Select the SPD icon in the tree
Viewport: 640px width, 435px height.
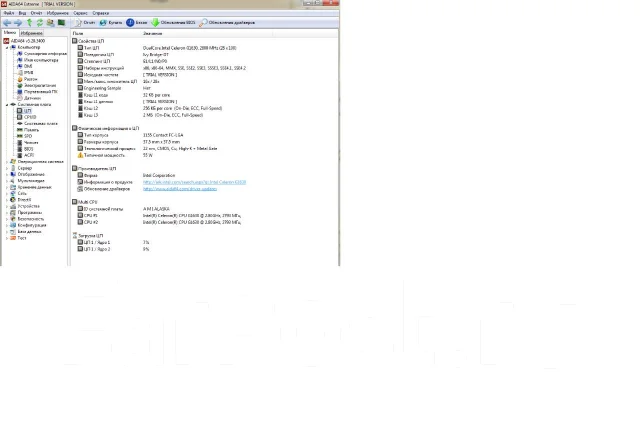click(x=19, y=136)
